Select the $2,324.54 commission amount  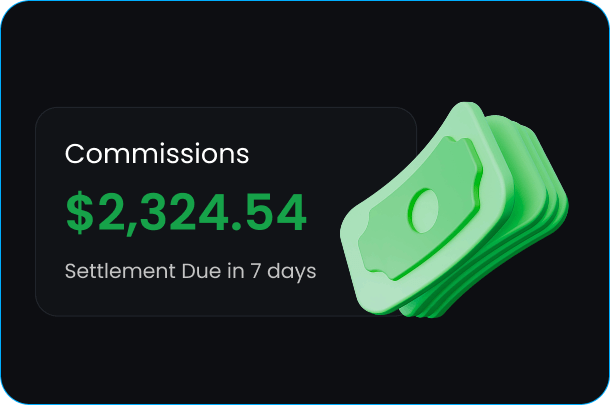pos(186,213)
